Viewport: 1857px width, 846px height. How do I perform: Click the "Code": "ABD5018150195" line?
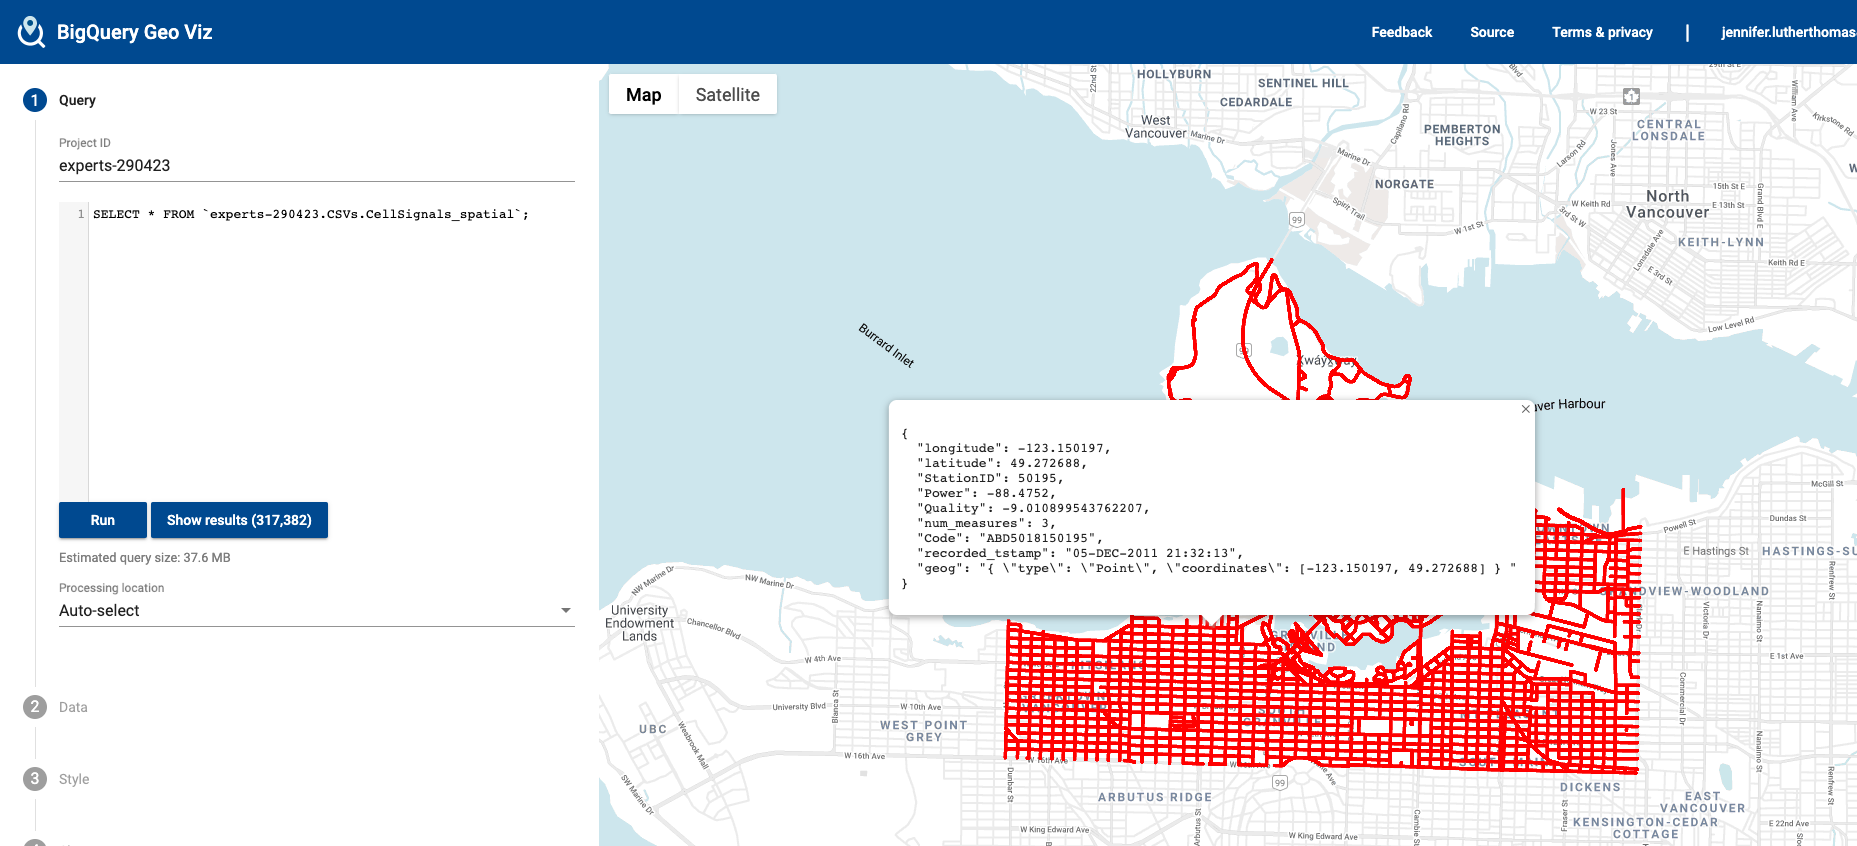pyautogui.click(x=1010, y=538)
